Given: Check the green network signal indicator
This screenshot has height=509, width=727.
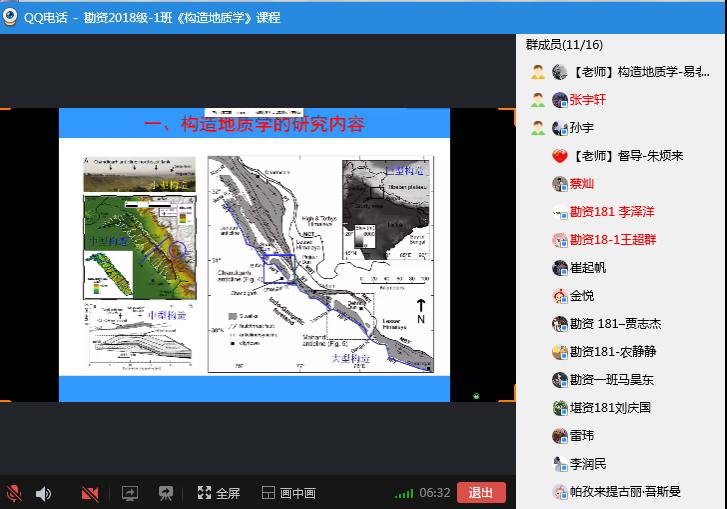Looking at the screenshot, I should click(x=404, y=493).
